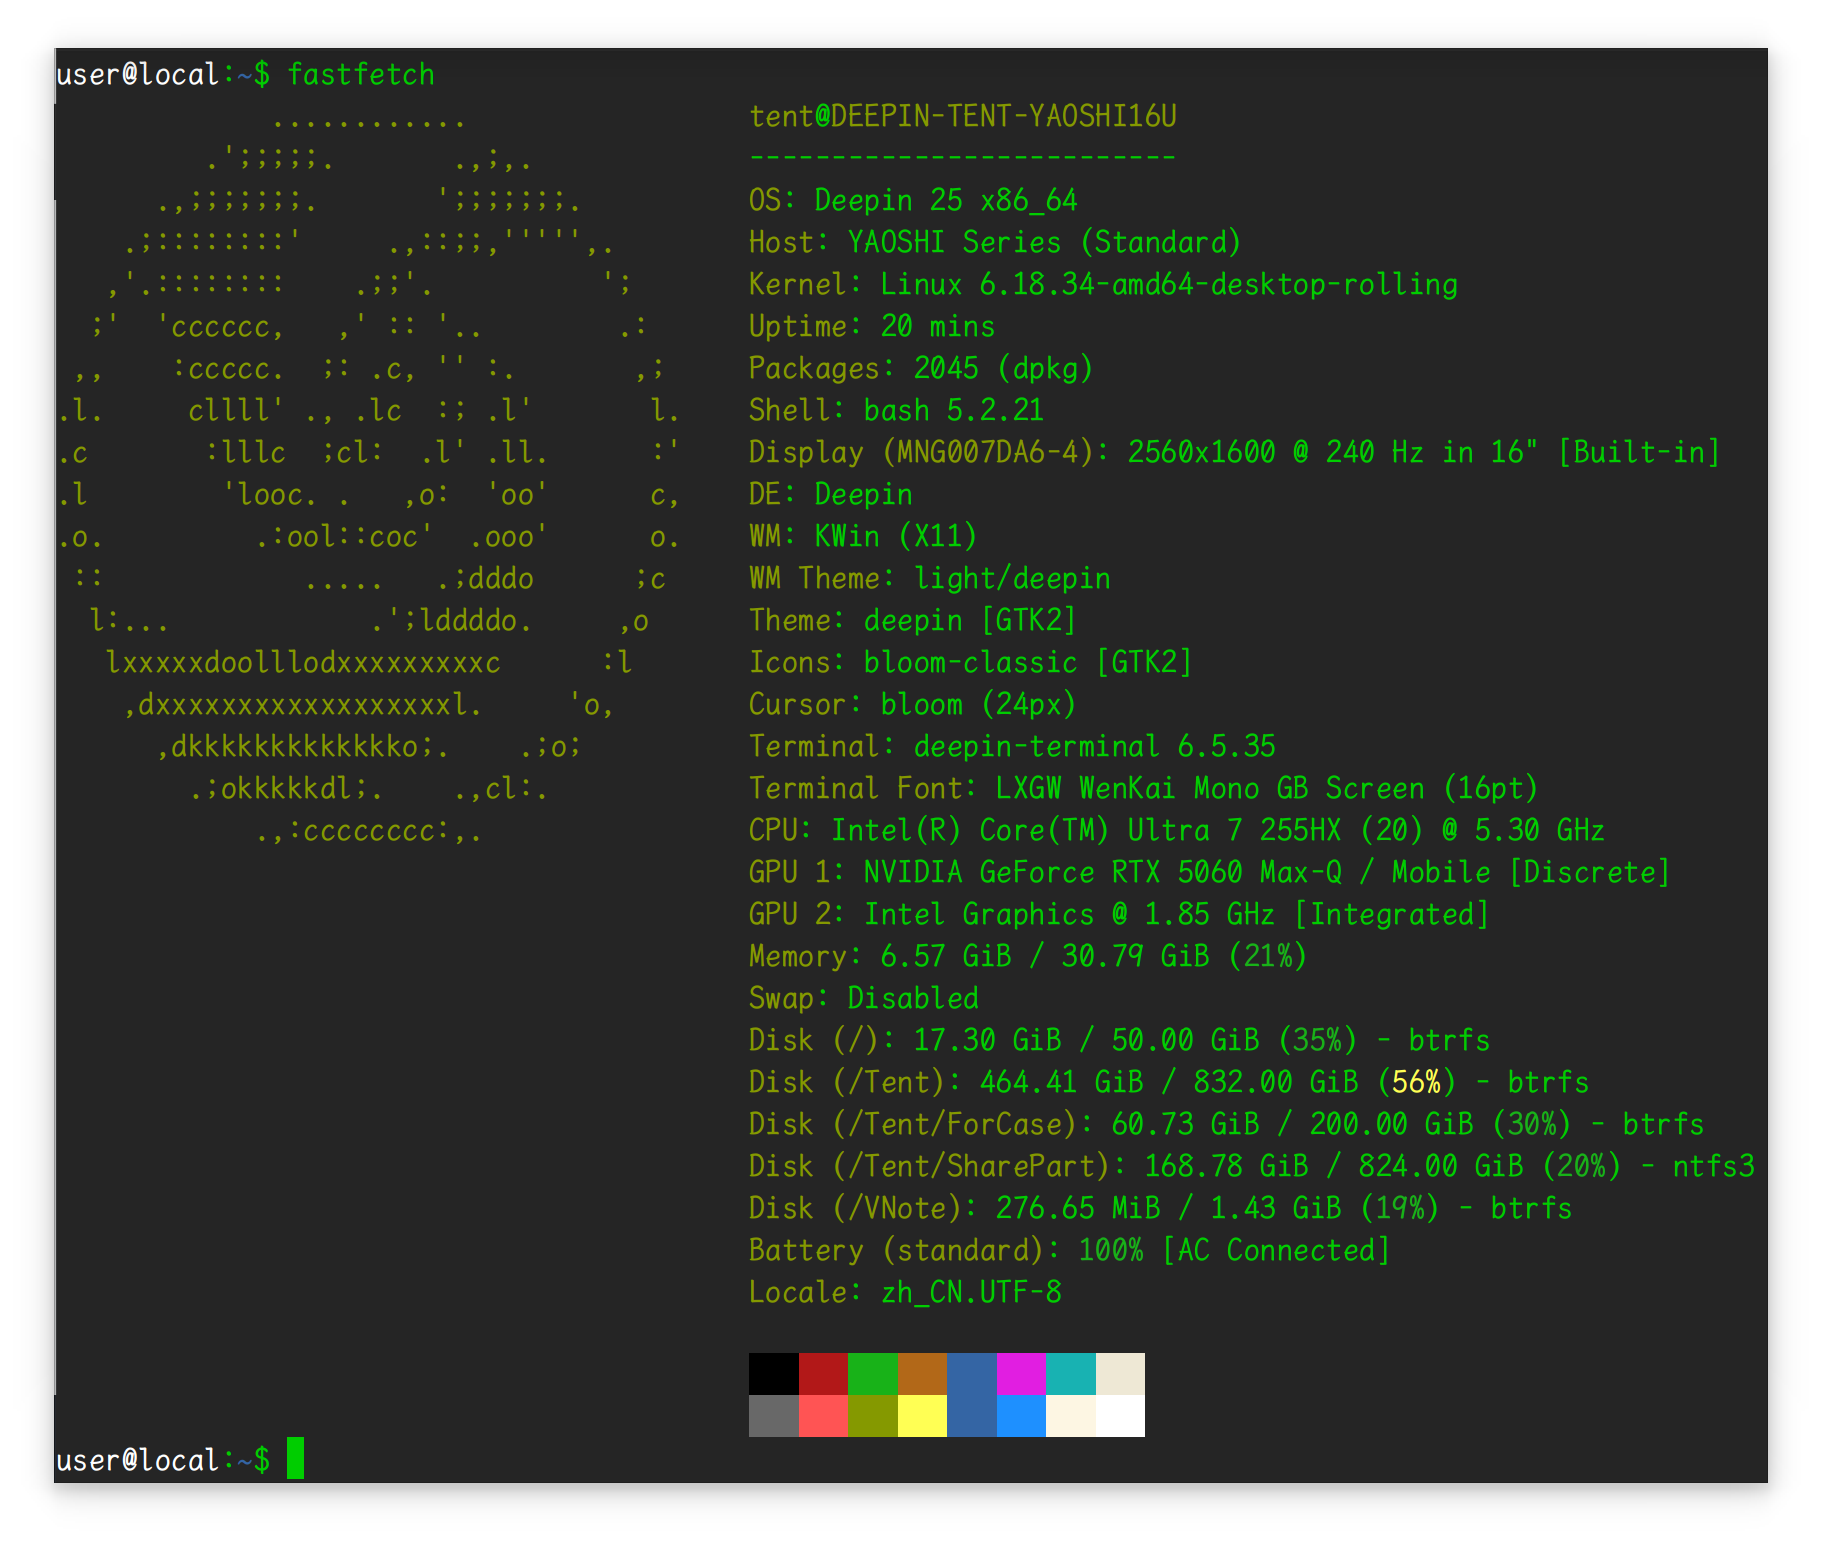Image resolution: width=1822 pixels, height=1543 pixels.
Task: Click the Display (MNG007DA6-4) resolution line
Action: click(x=1235, y=453)
